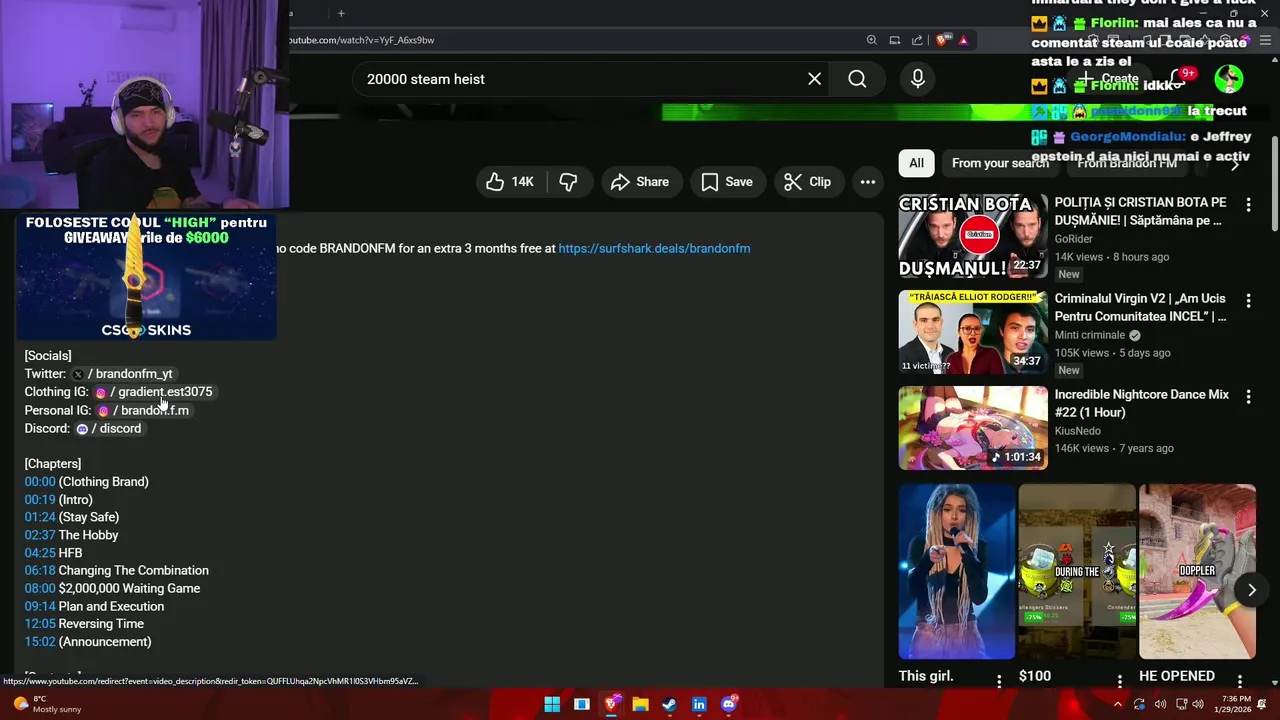Open the browser hamburger menu
This screenshot has height=720, width=1280.
coord(1265,40)
